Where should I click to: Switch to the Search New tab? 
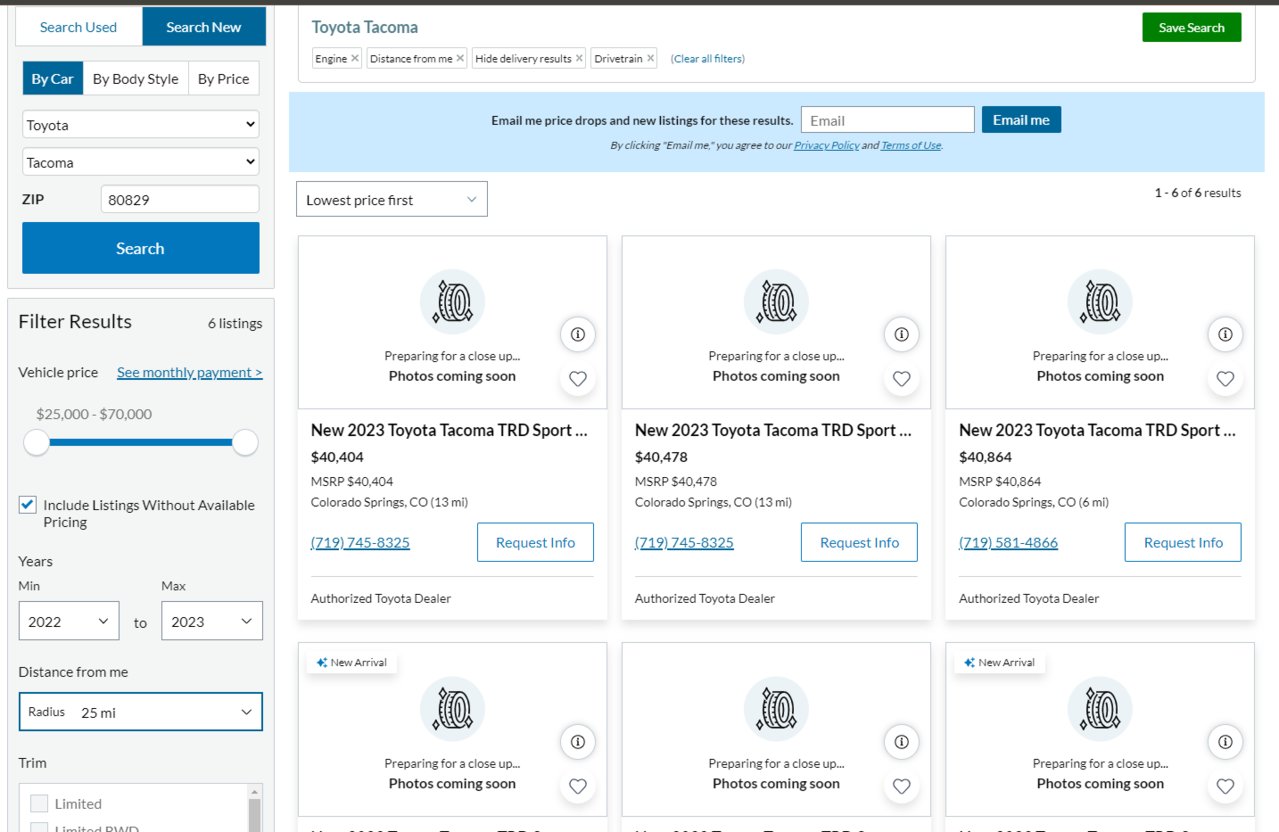pyautogui.click(x=204, y=27)
